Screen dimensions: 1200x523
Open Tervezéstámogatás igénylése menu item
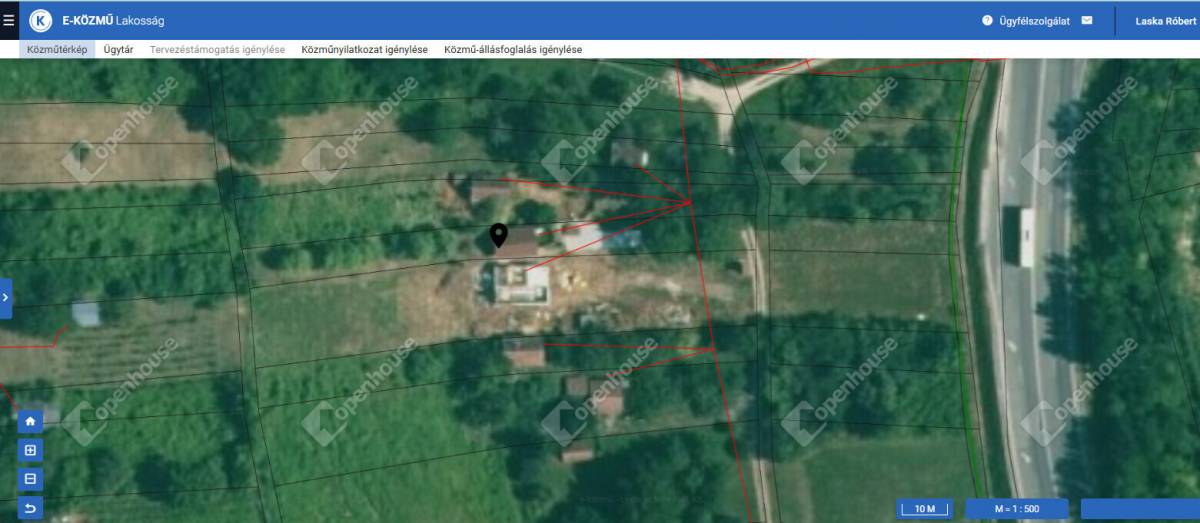click(217, 49)
